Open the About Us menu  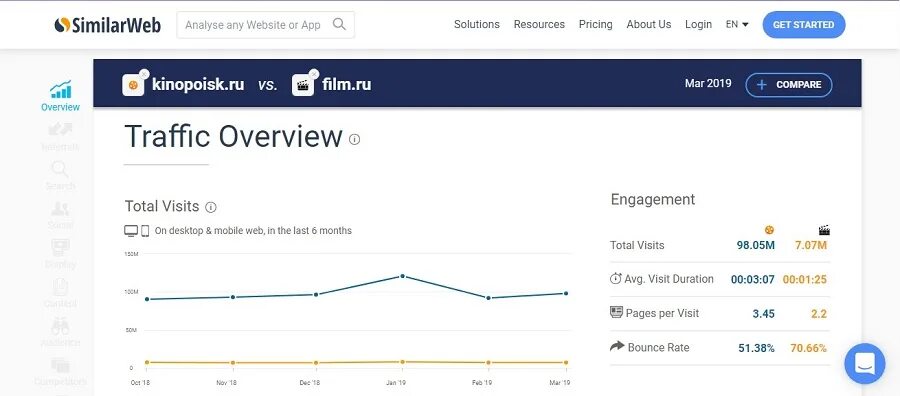coord(649,25)
